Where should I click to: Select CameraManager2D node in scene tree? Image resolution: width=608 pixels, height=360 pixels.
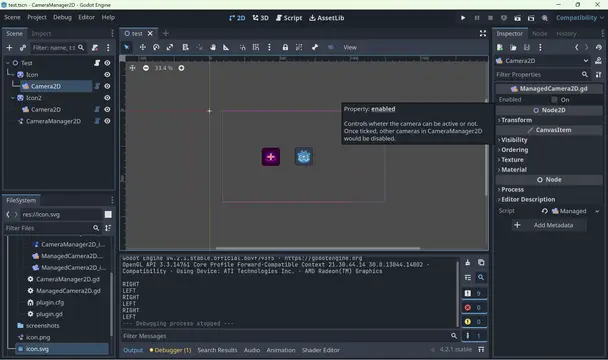[54, 121]
